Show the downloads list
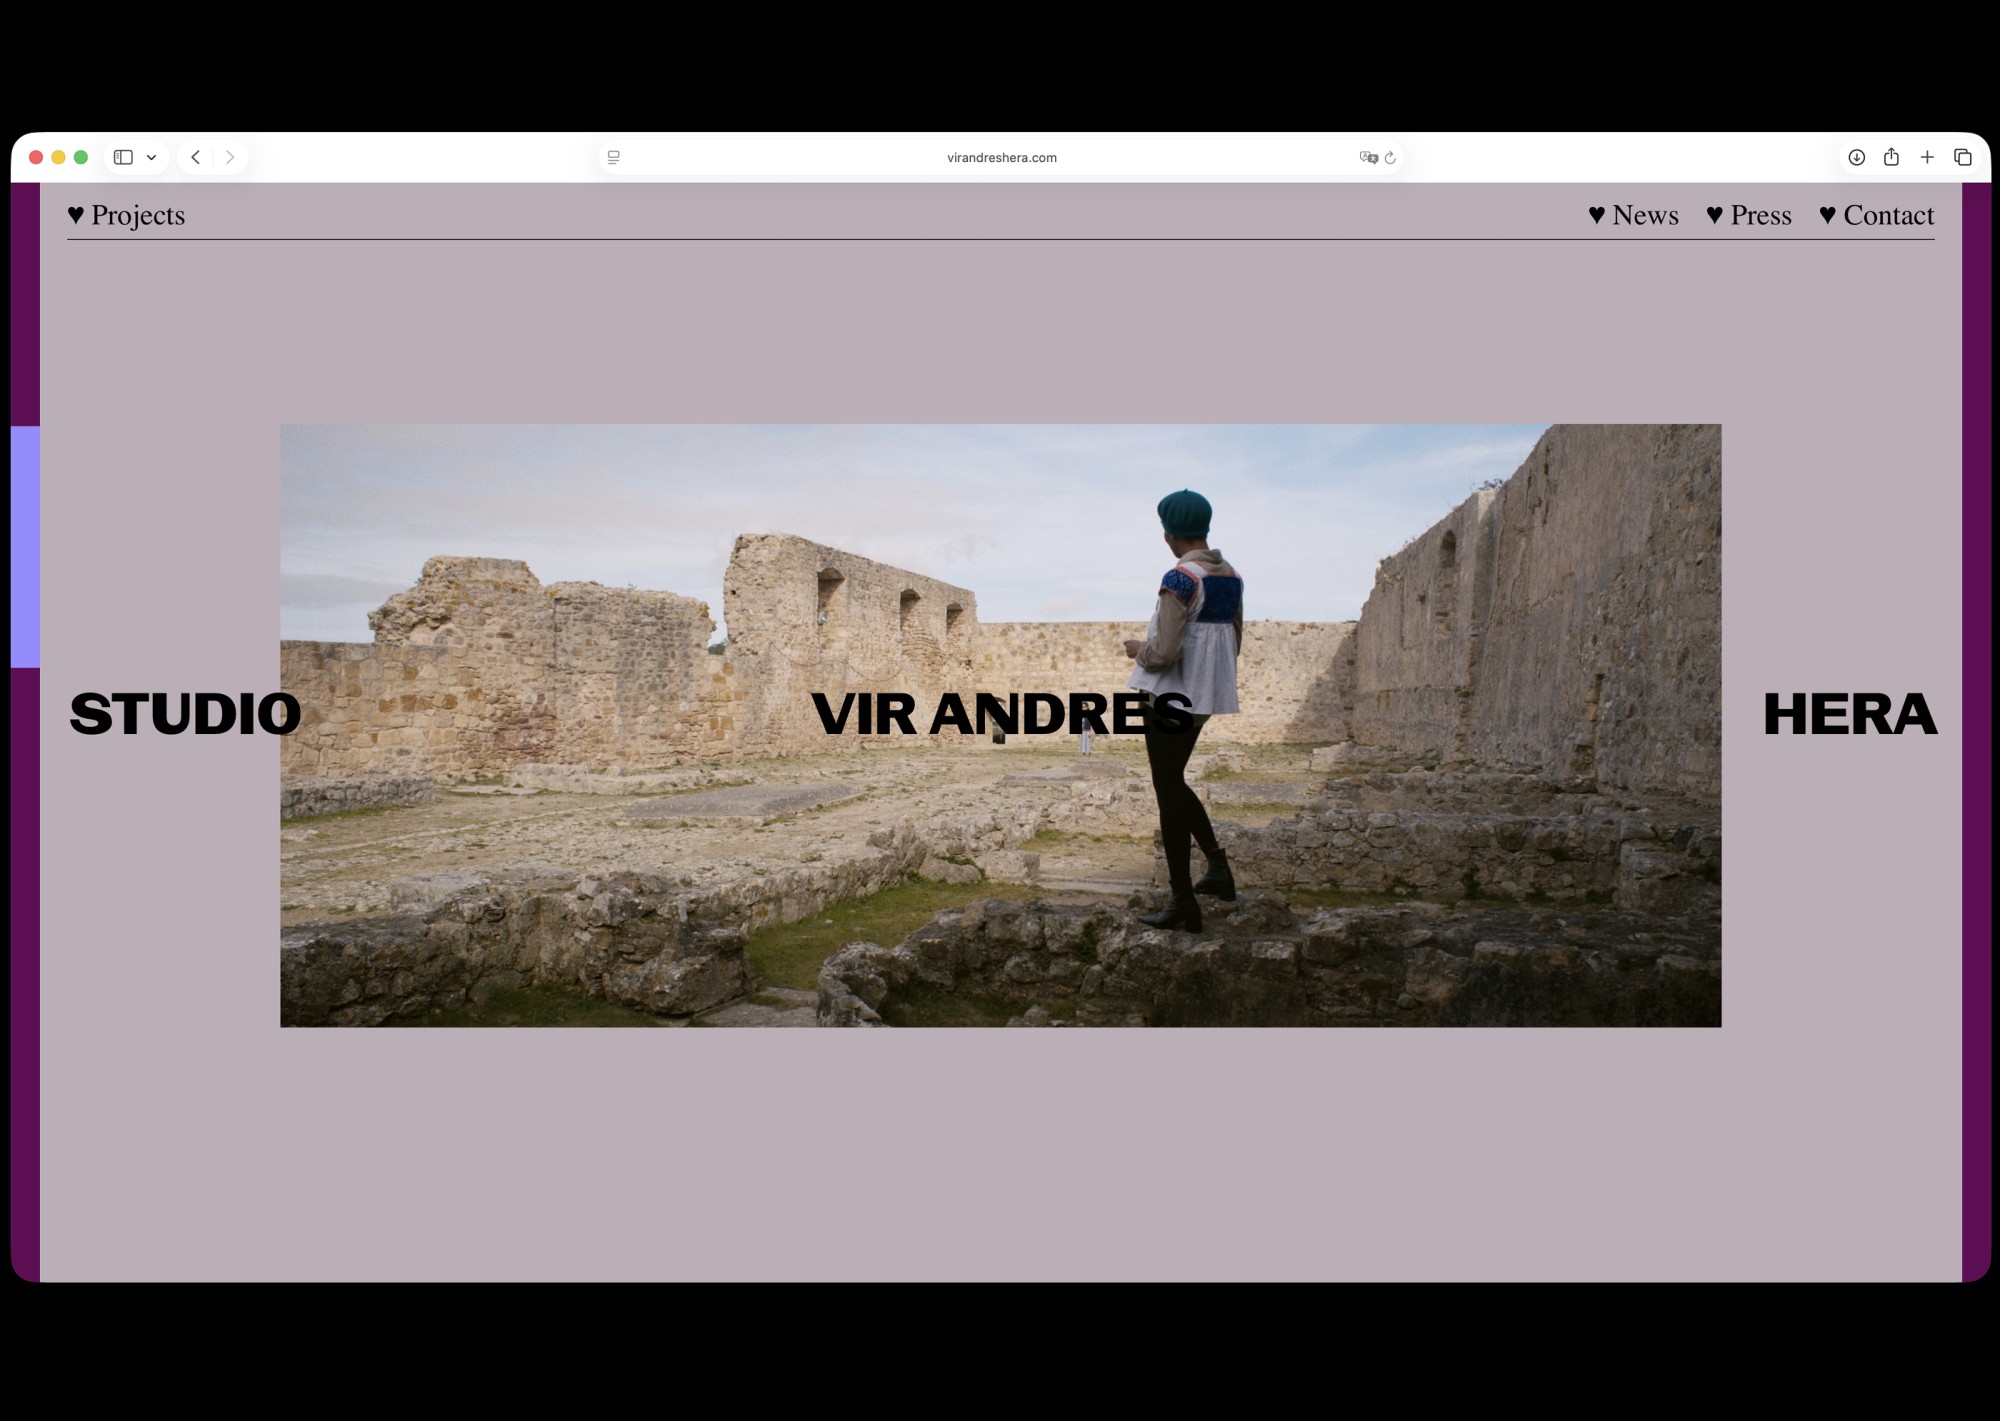Image resolution: width=2000 pixels, height=1421 pixels. pos(1857,157)
